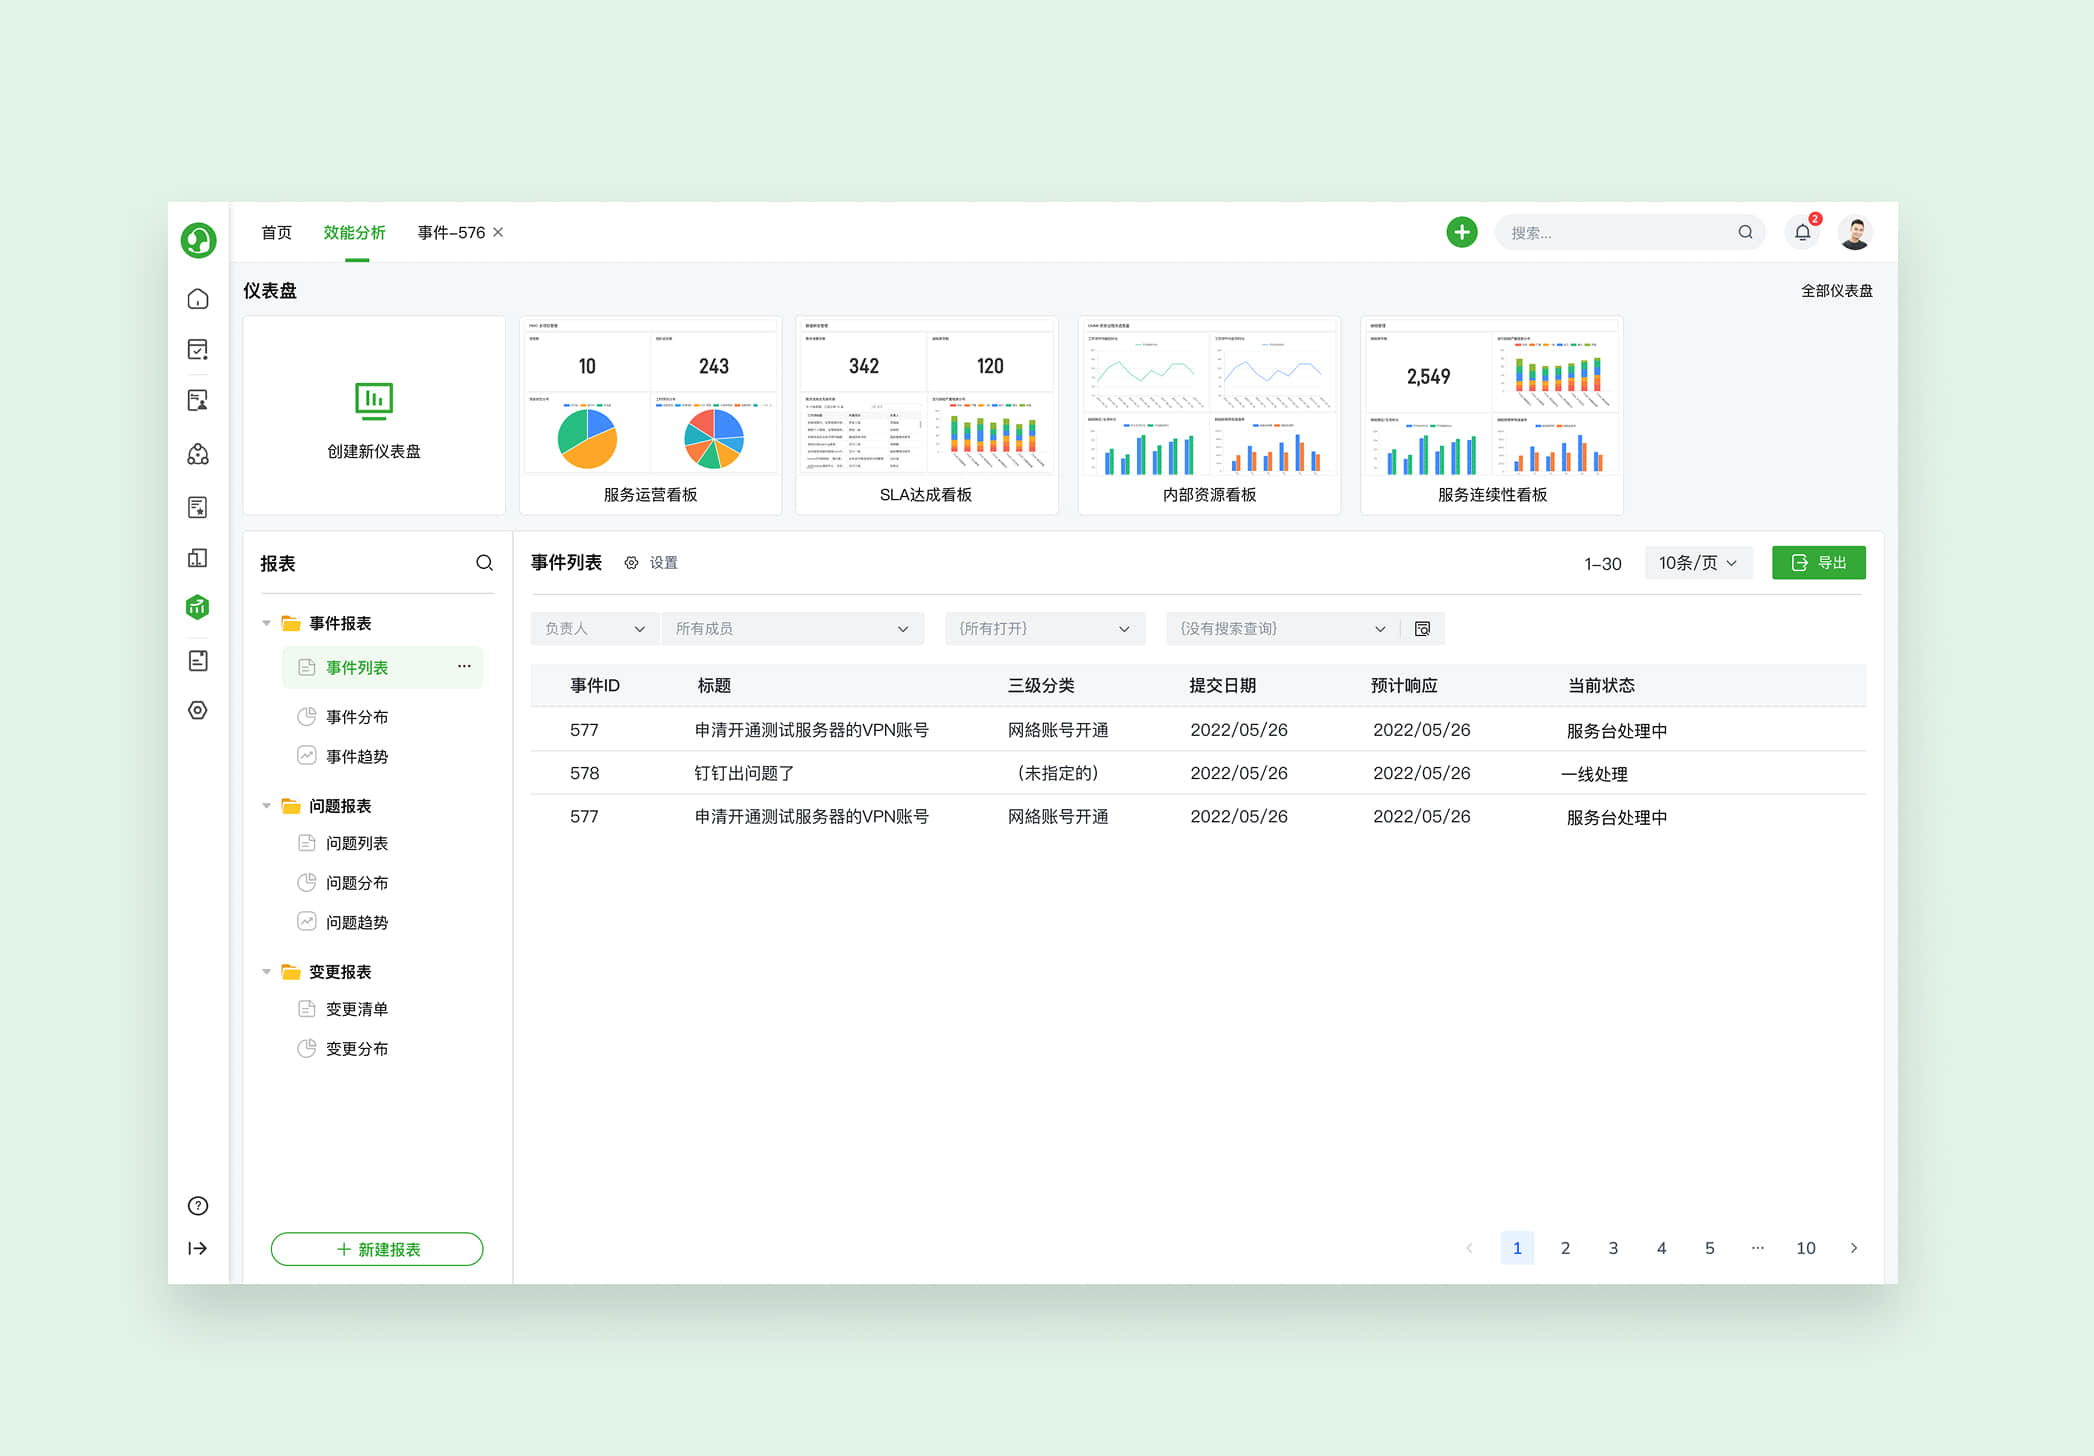
Task: Open the 负责人 filter dropdown
Action: [x=594, y=628]
